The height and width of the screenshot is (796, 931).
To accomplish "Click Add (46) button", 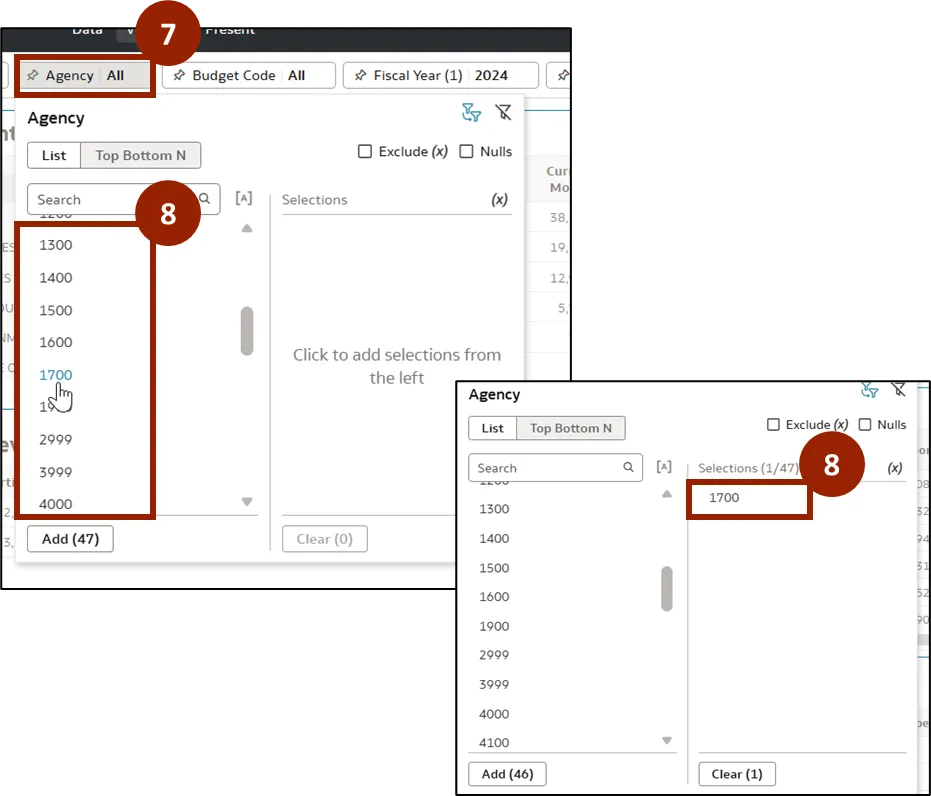I will [508, 774].
